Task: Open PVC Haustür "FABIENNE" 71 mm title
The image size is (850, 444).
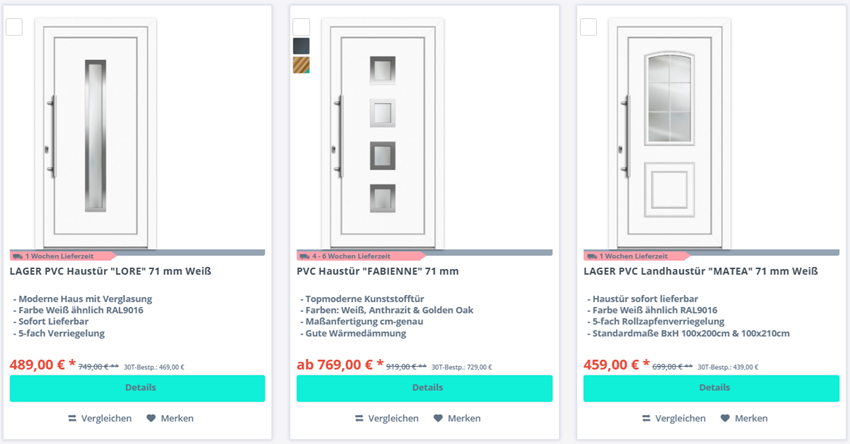Action: coord(378,271)
